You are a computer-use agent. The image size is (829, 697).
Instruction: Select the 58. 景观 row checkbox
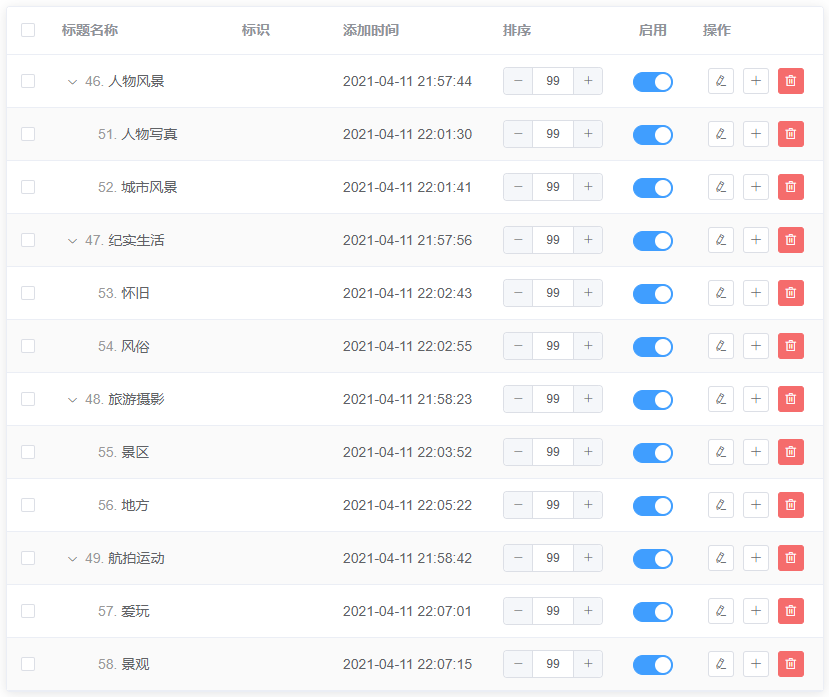[x=28, y=664]
